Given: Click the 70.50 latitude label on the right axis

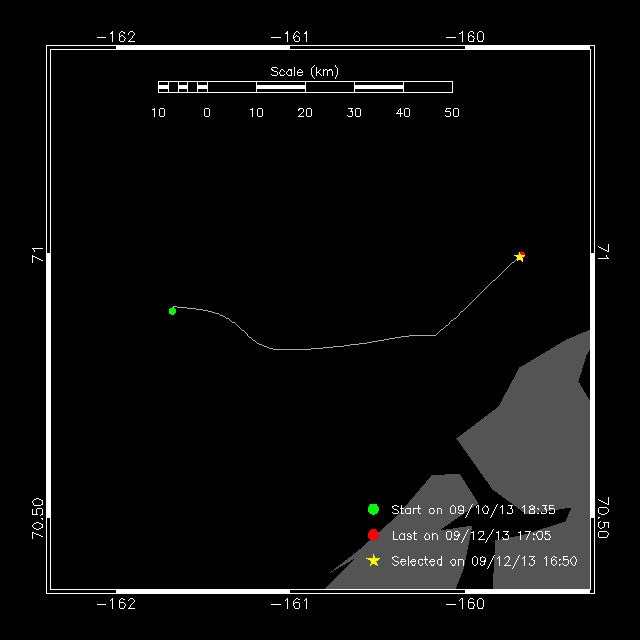Looking at the screenshot, I should click(x=603, y=517).
